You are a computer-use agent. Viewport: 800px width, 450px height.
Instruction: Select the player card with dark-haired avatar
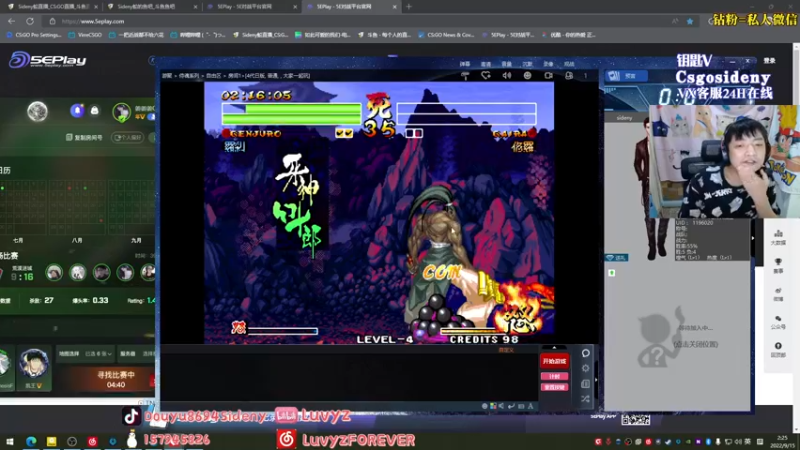(x=34, y=368)
